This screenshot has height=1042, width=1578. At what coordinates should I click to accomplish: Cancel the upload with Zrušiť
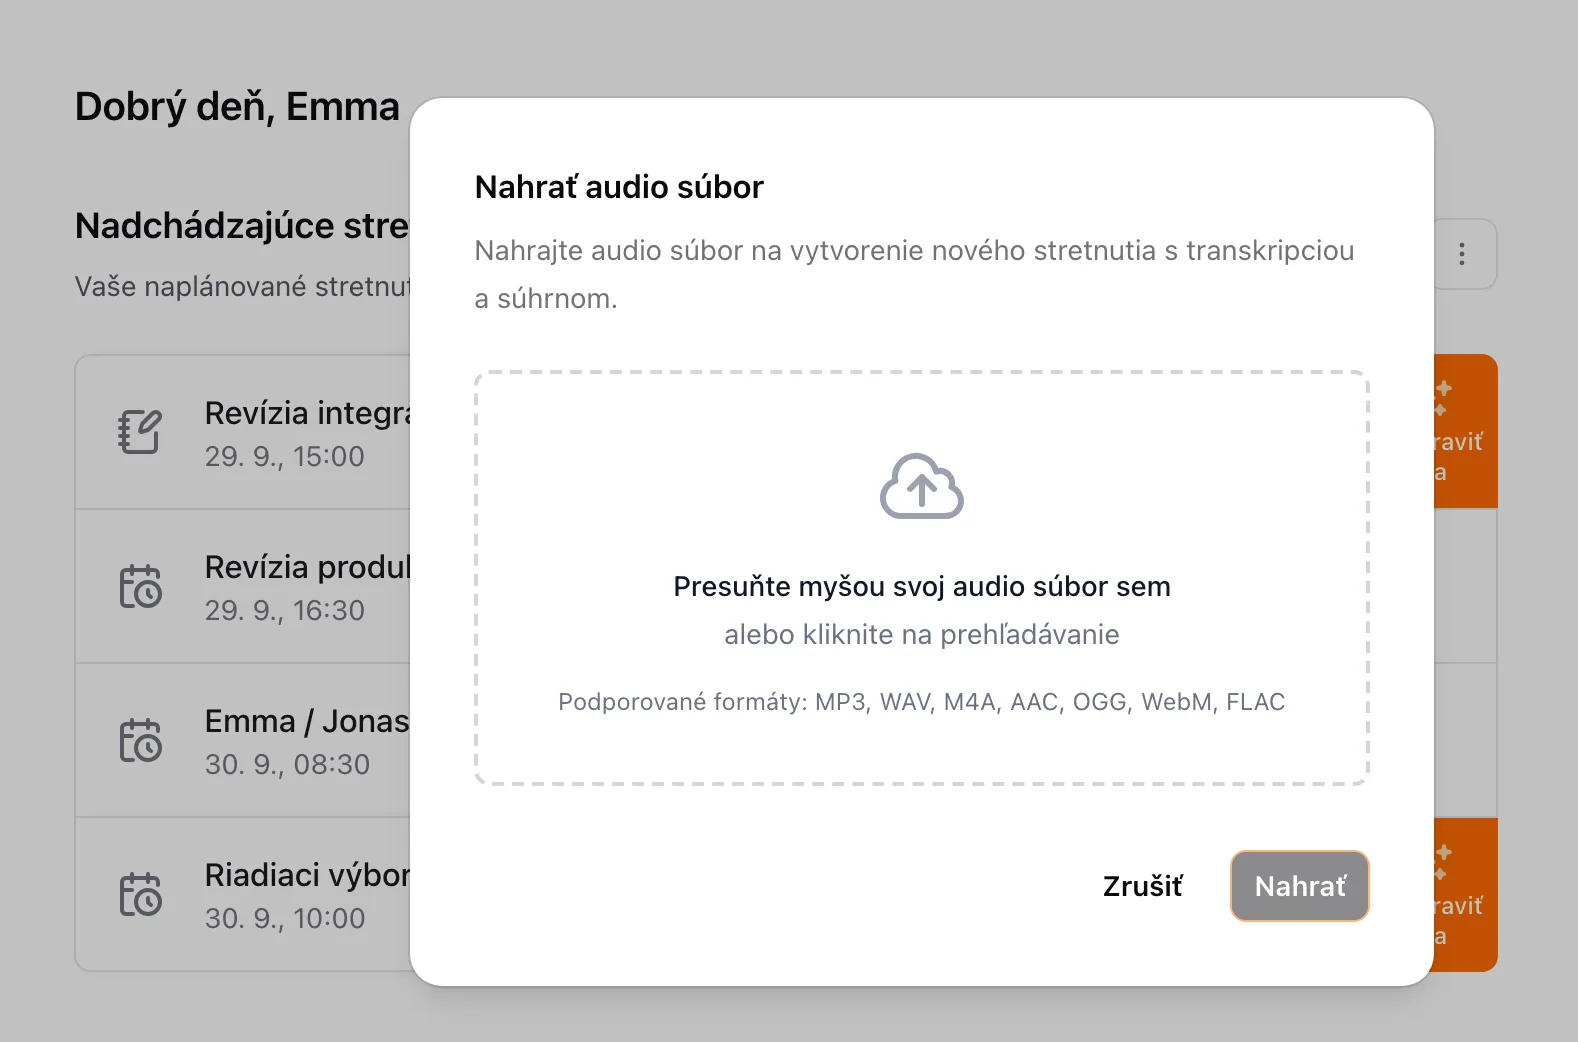(1142, 886)
